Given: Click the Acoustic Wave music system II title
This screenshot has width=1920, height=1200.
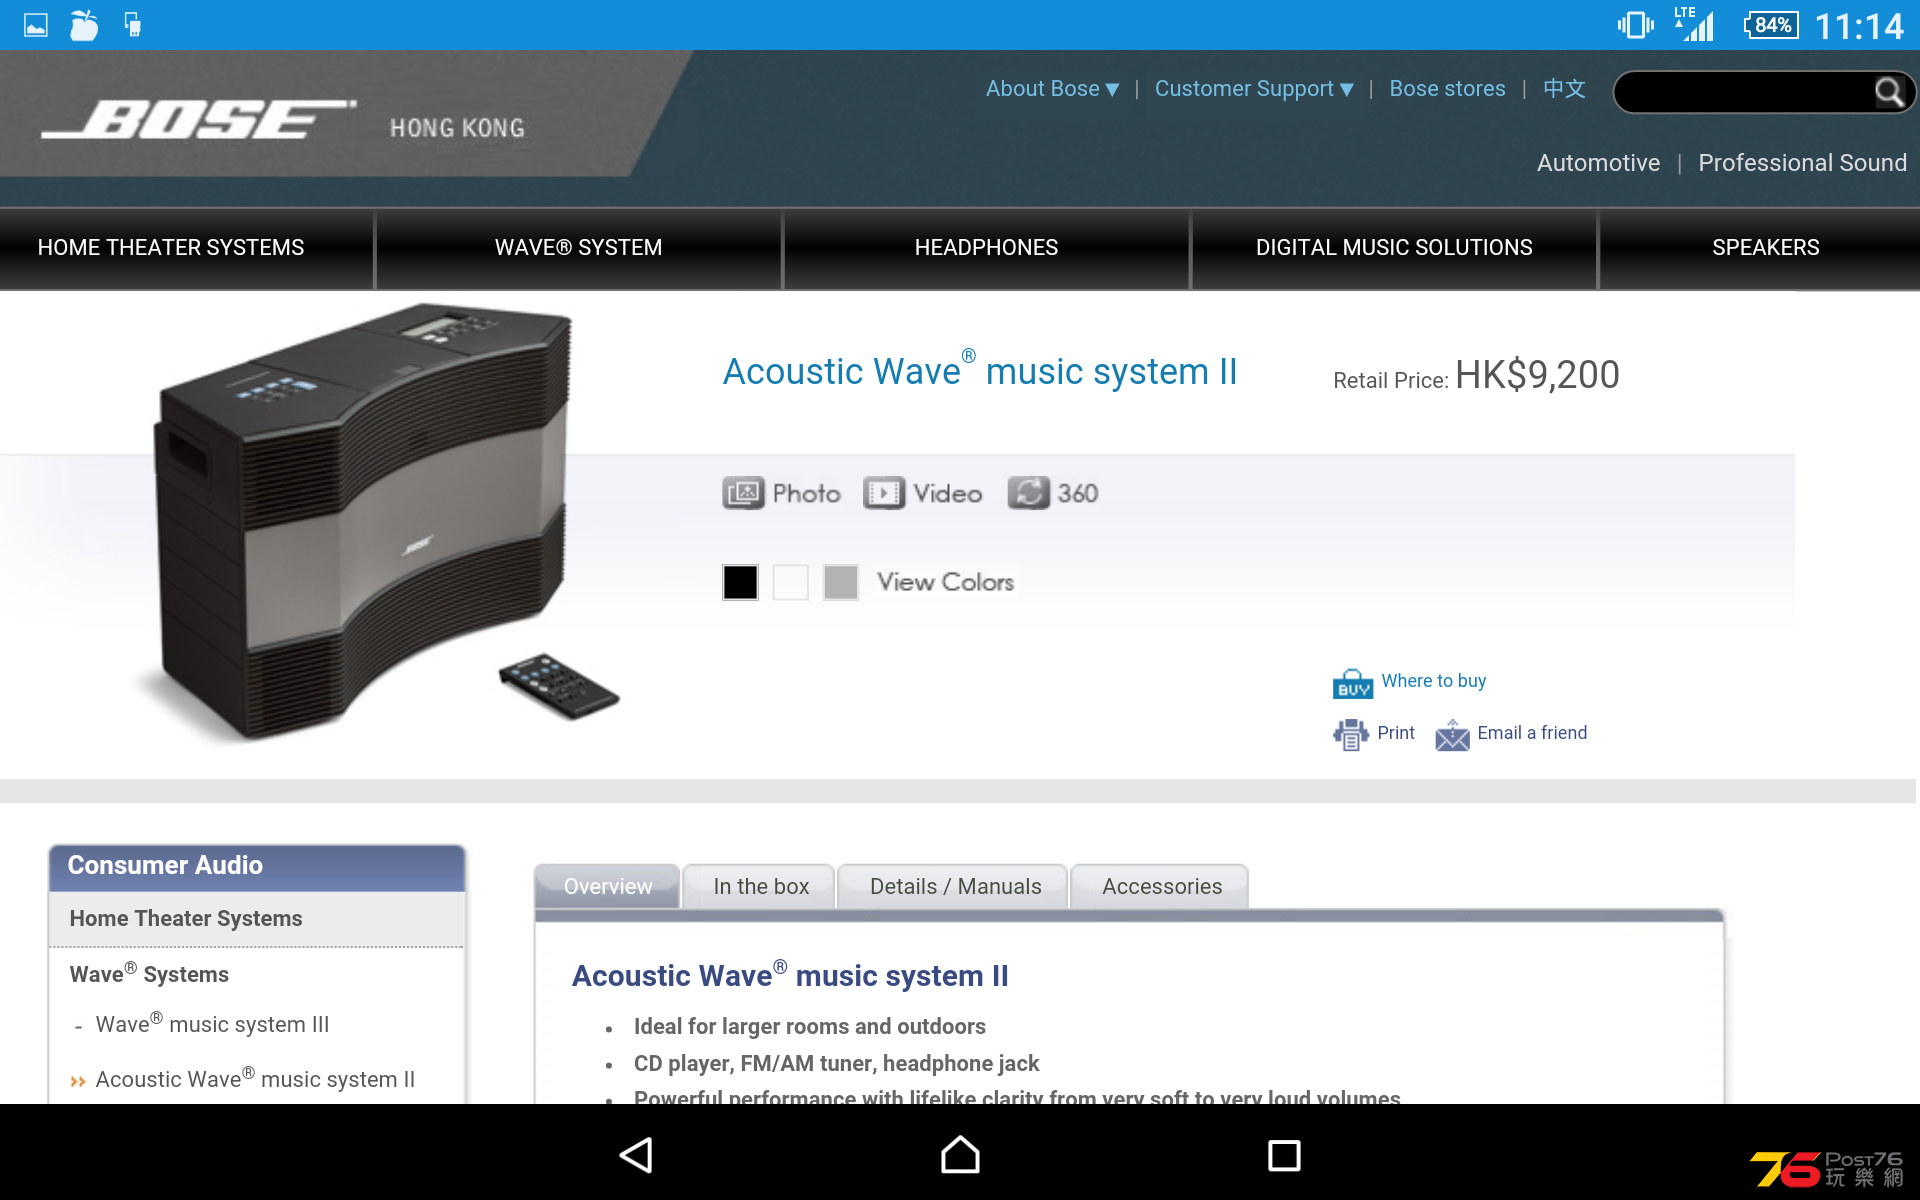Looking at the screenshot, I should (980, 371).
